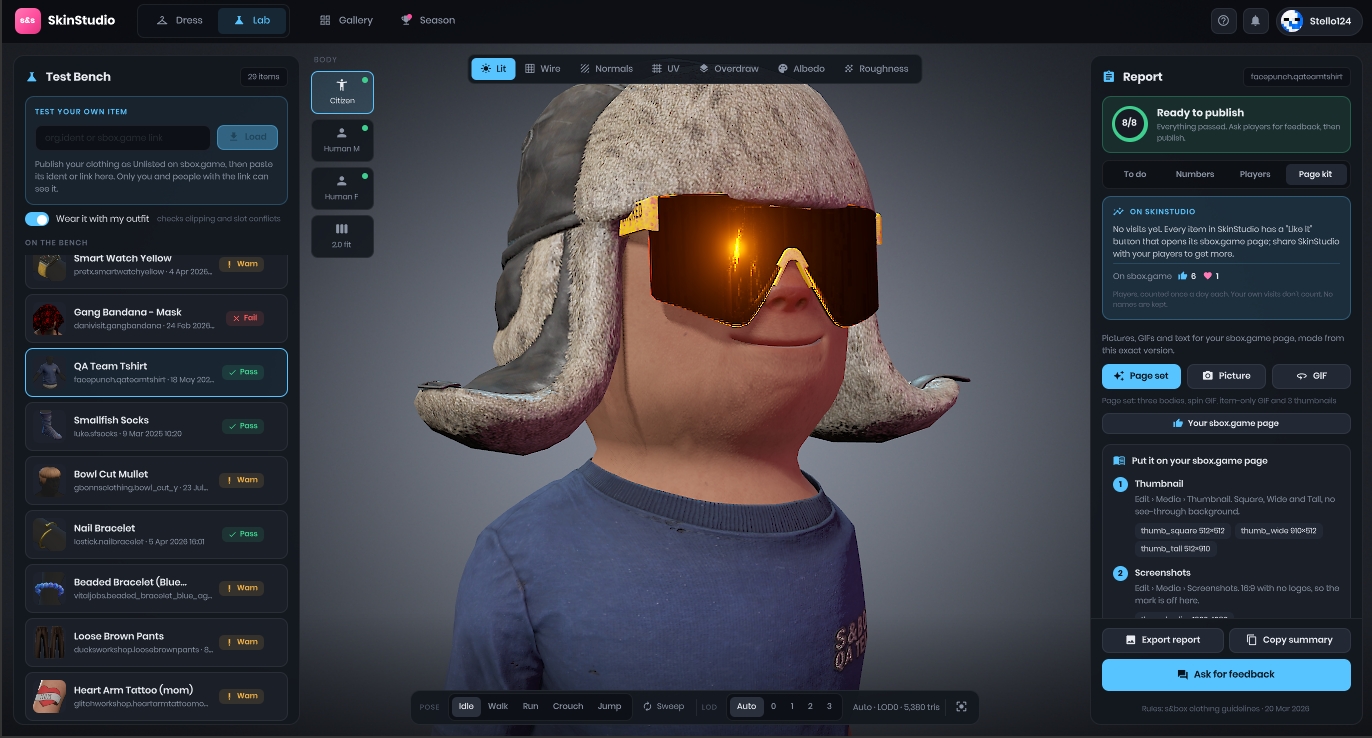Switch to Roughness view
The image size is (1372, 738).
click(877, 69)
